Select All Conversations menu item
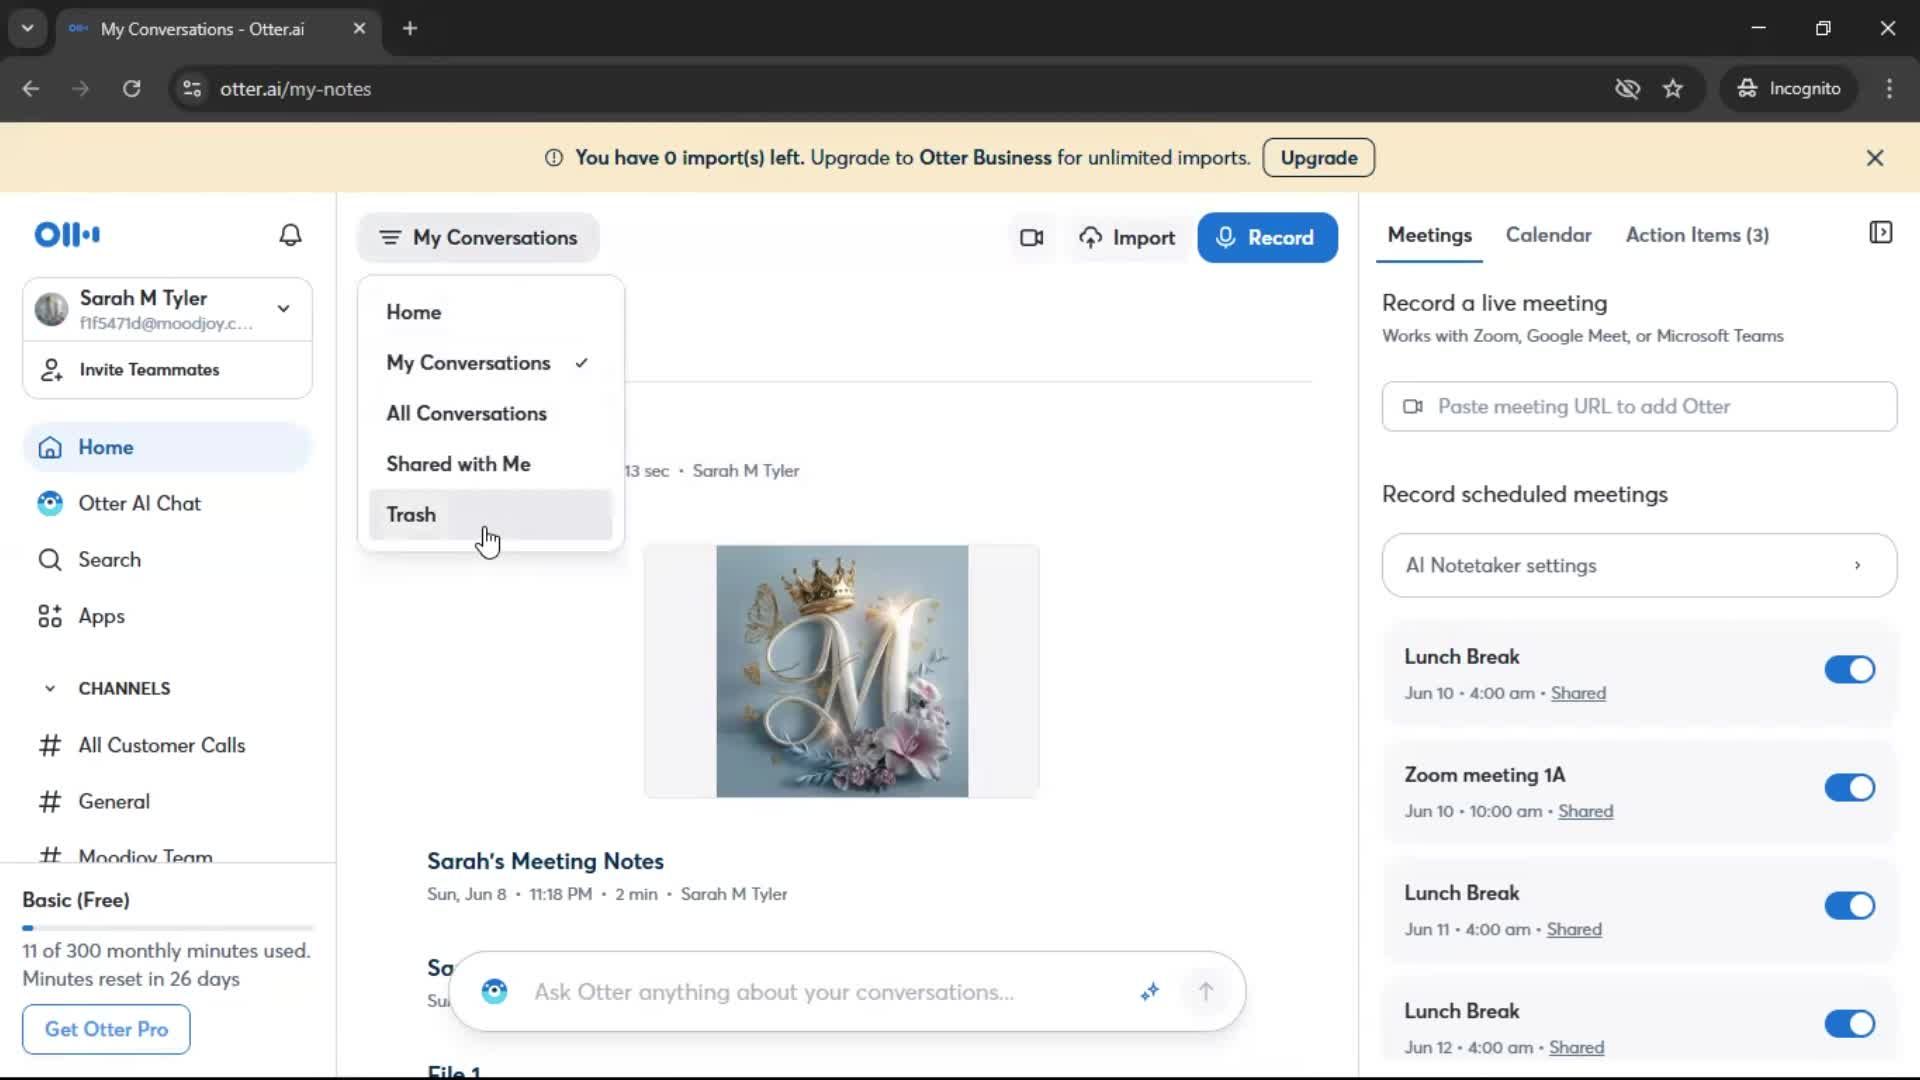 click(490, 414)
